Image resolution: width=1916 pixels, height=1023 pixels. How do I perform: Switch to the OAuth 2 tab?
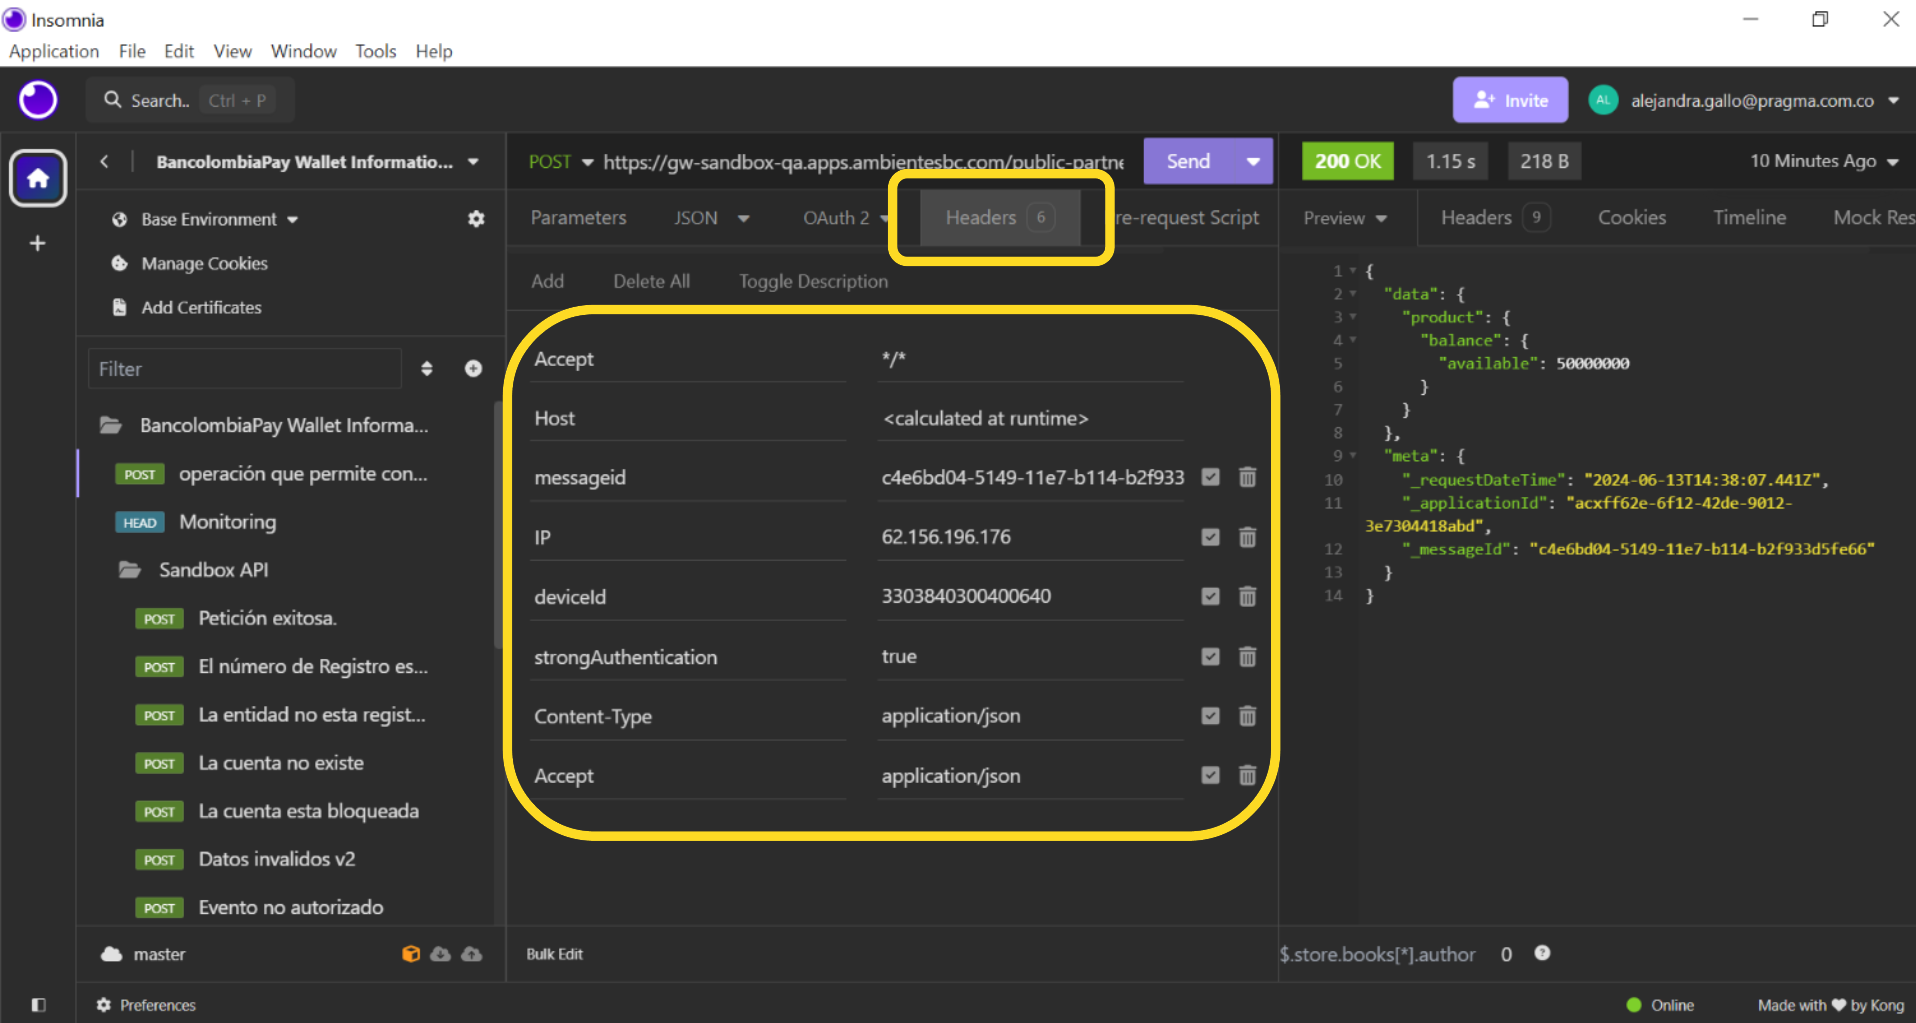tap(837, 218)
